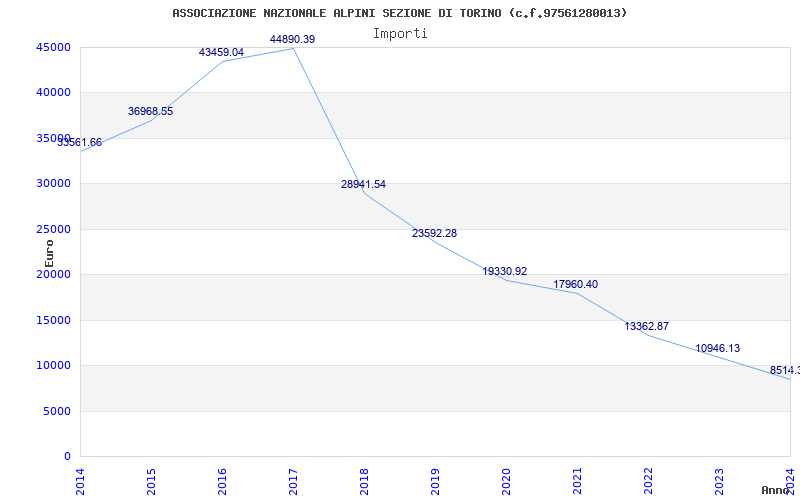800x500 pixels.
Task: Click the data label 19330.92
Action: (x=505, y=271)
